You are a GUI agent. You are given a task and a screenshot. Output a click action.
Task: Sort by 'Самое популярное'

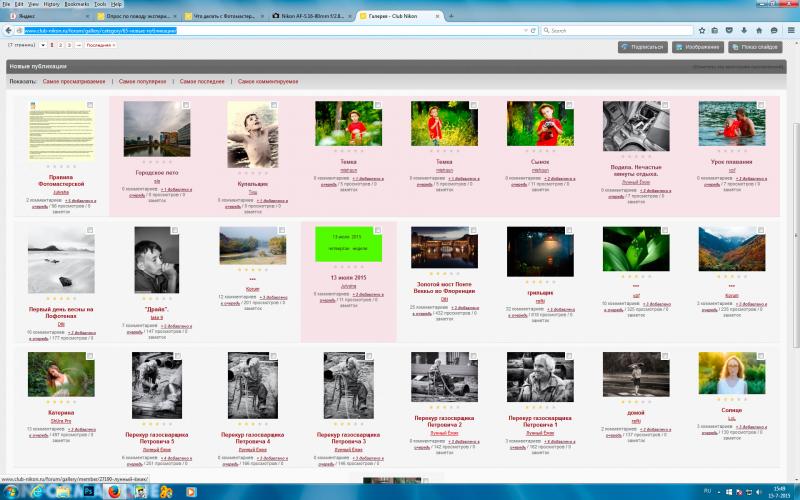coord(142,82)
